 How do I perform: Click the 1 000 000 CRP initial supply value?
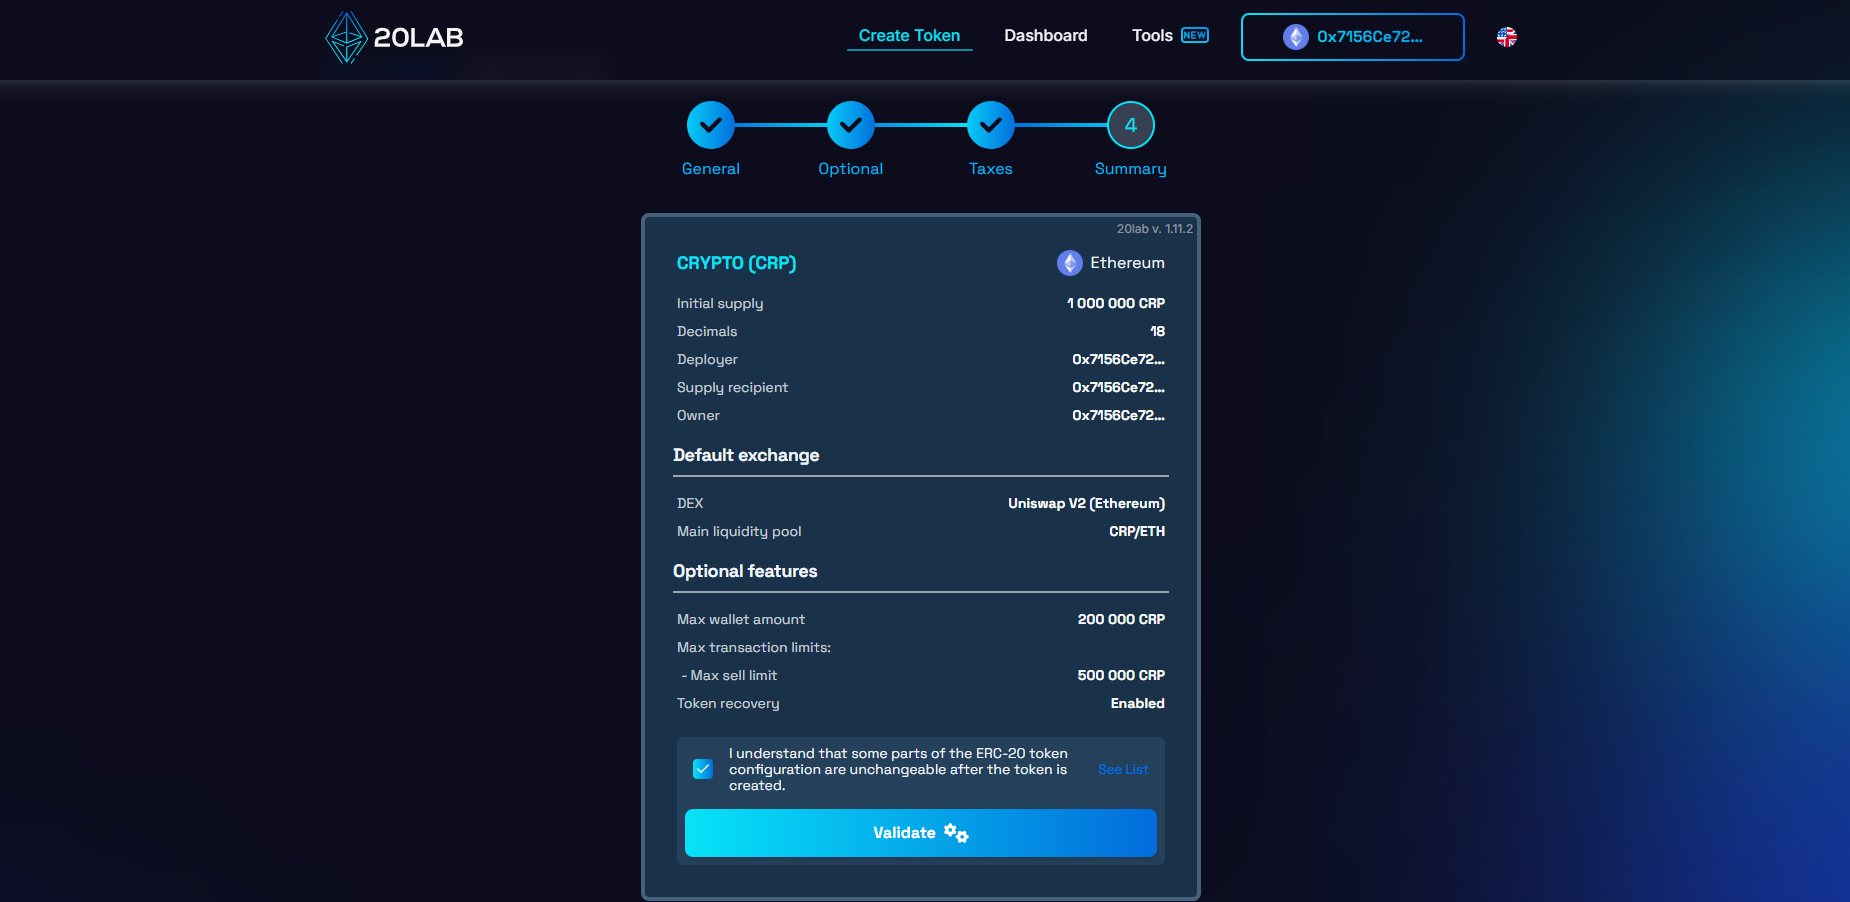tap(1116, 303)
